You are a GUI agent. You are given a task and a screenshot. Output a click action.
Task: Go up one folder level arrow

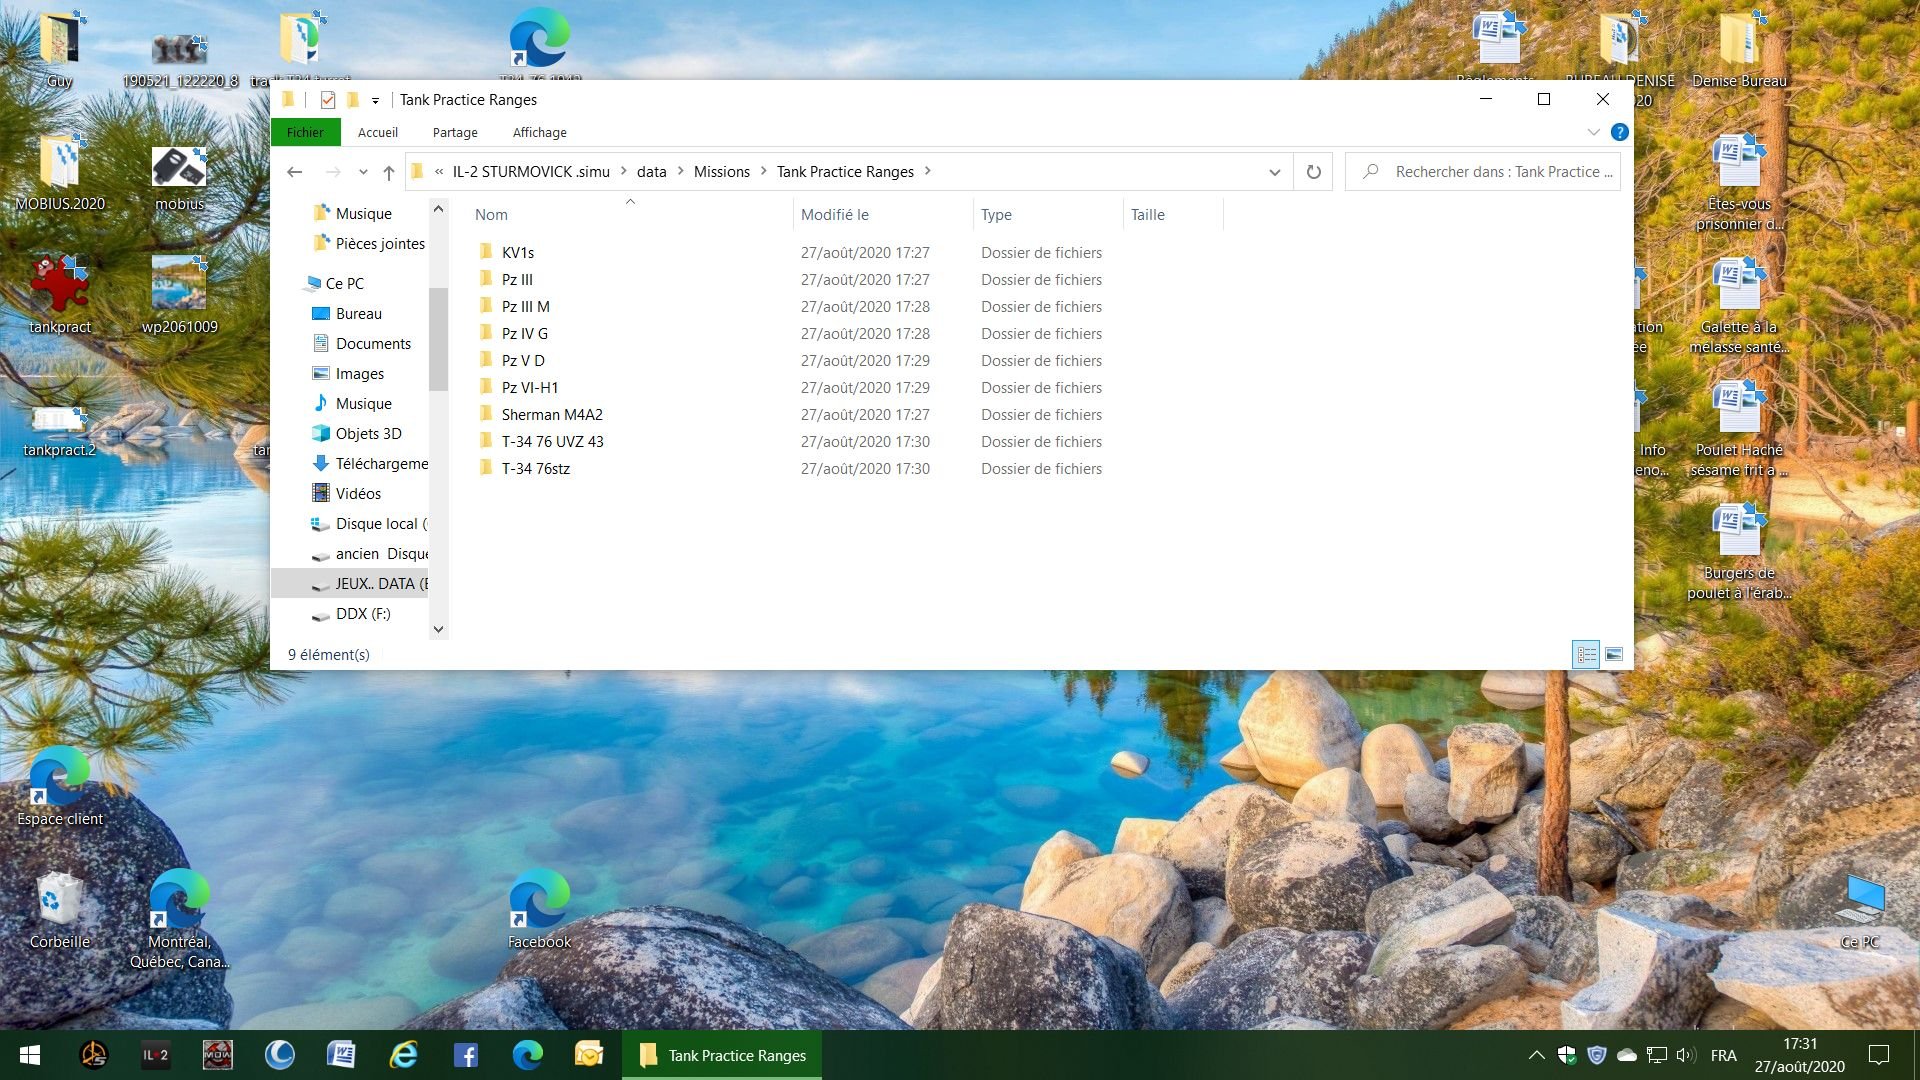click(x=389, y=172)
